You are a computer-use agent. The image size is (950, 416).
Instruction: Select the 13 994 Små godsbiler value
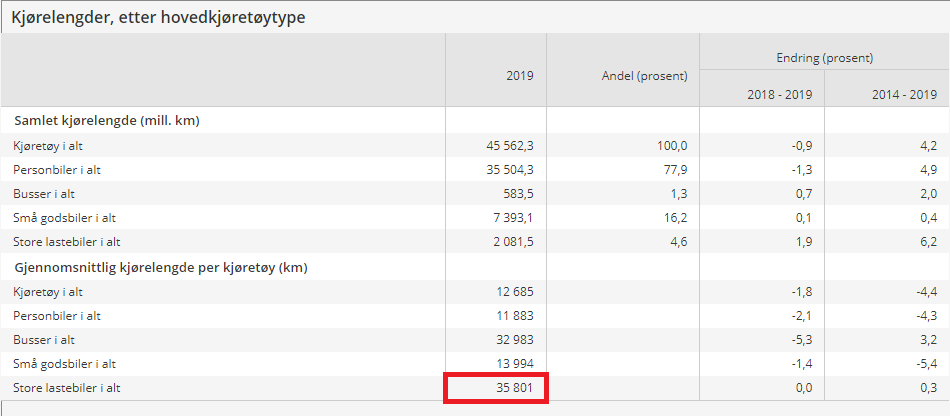[514, 364]
